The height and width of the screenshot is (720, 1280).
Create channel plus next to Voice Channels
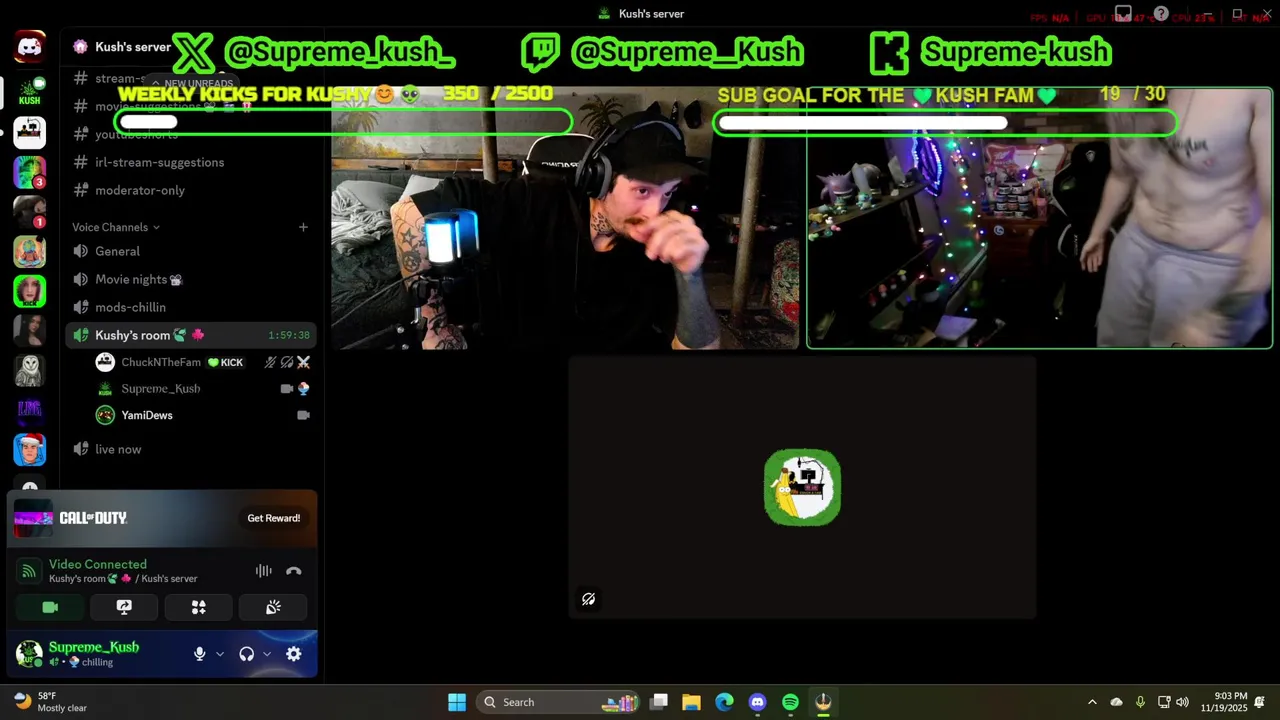303,227
